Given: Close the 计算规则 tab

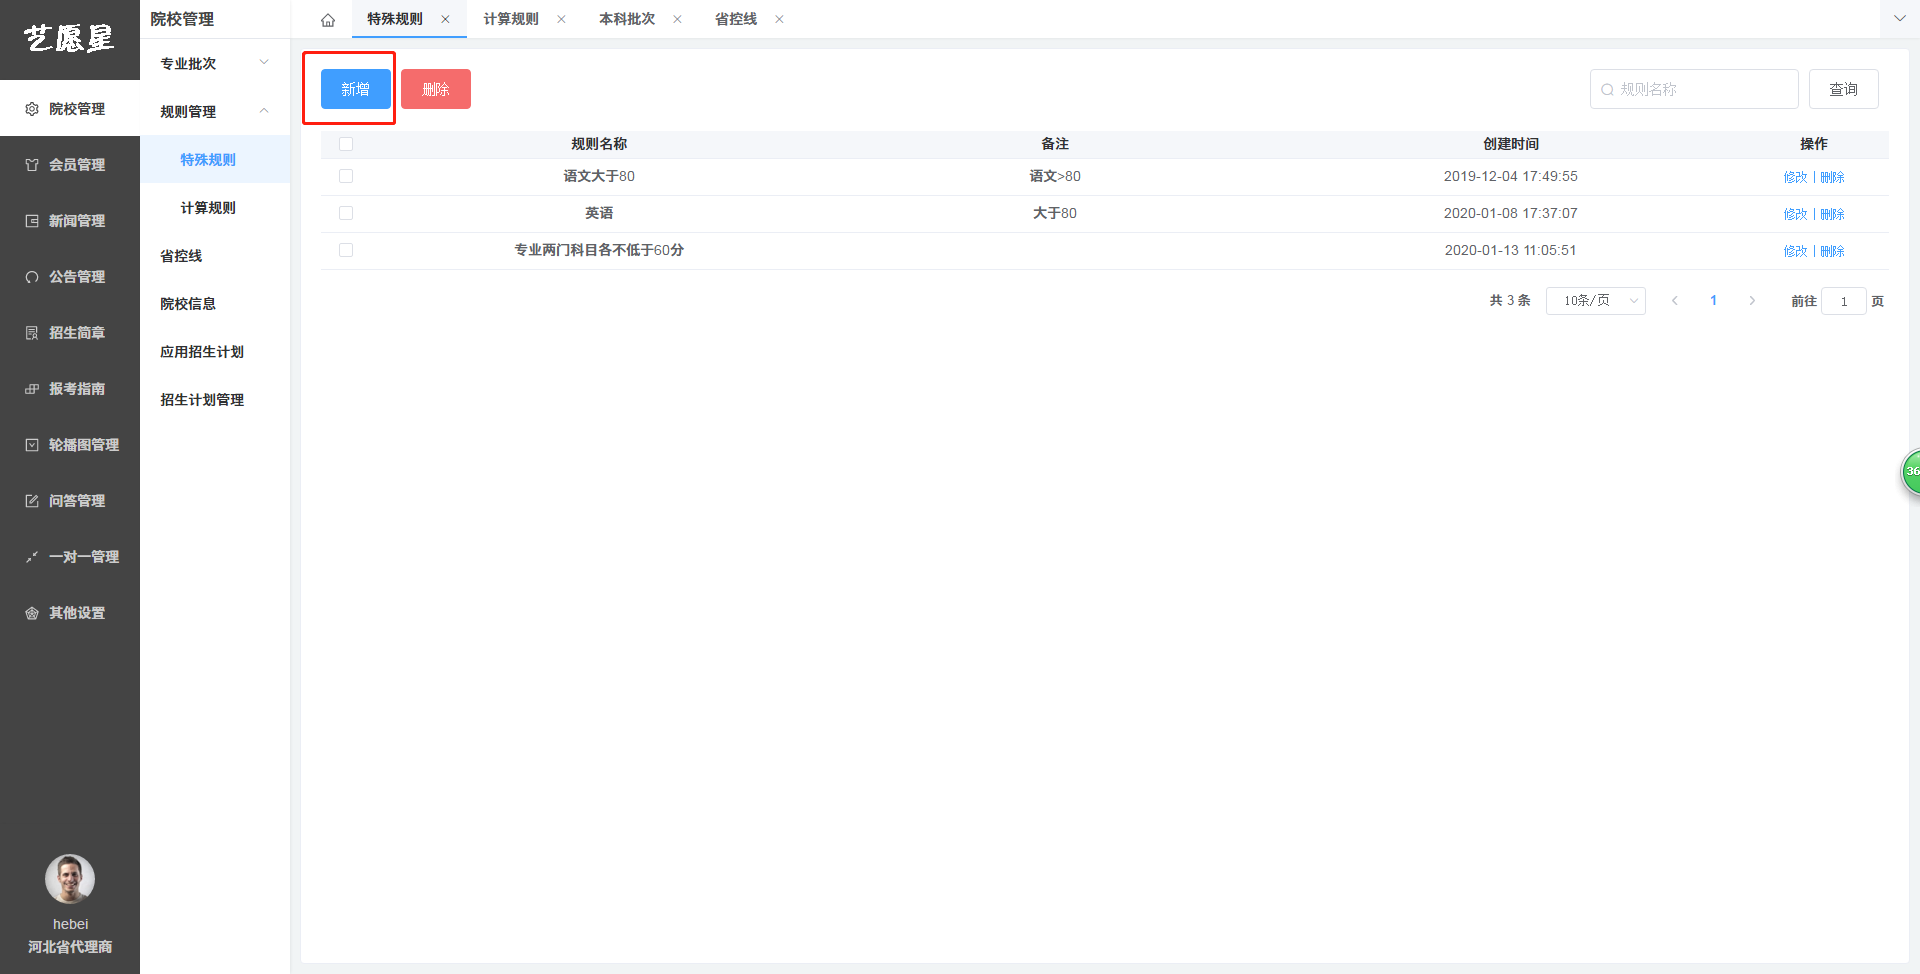Looking at the screenshot, I should [561, 19].
